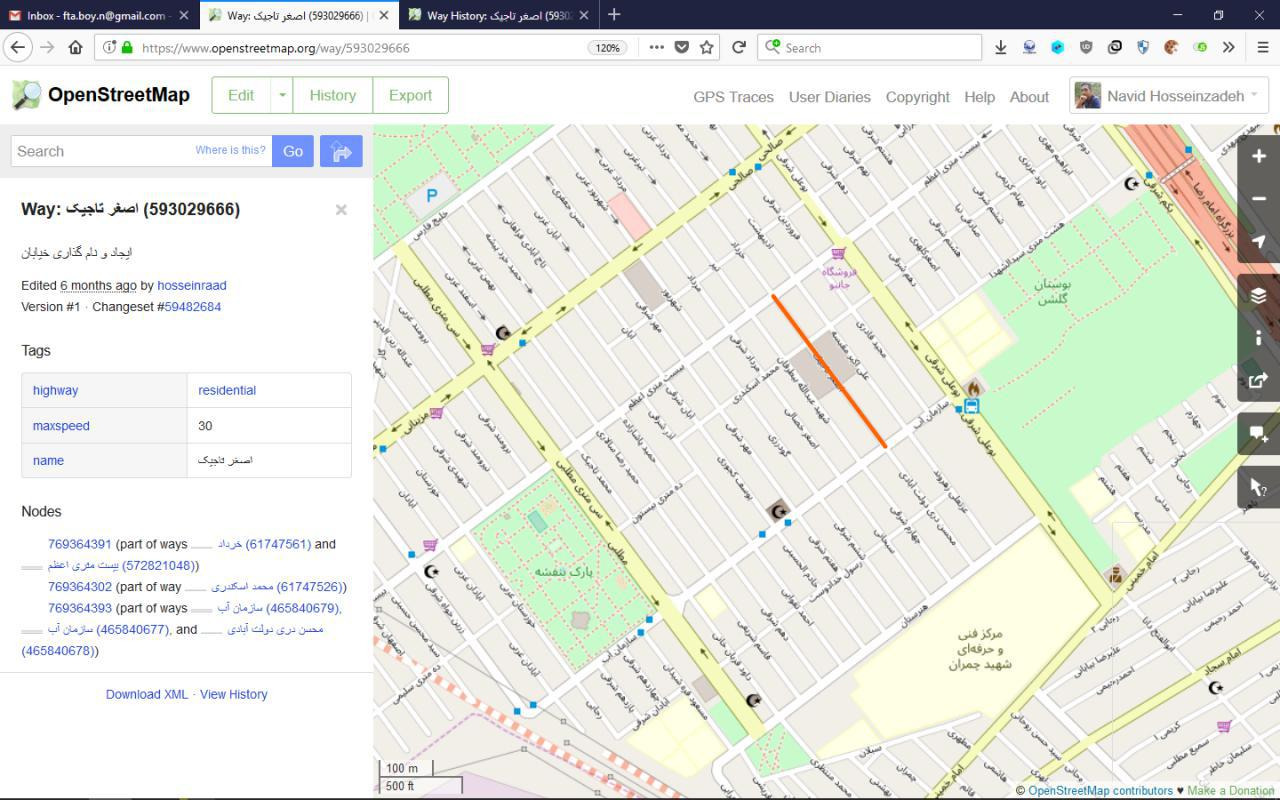Screen dimensions: 1280x800
Task: Click the maxspeed tag key link
Action: (61, 425)
